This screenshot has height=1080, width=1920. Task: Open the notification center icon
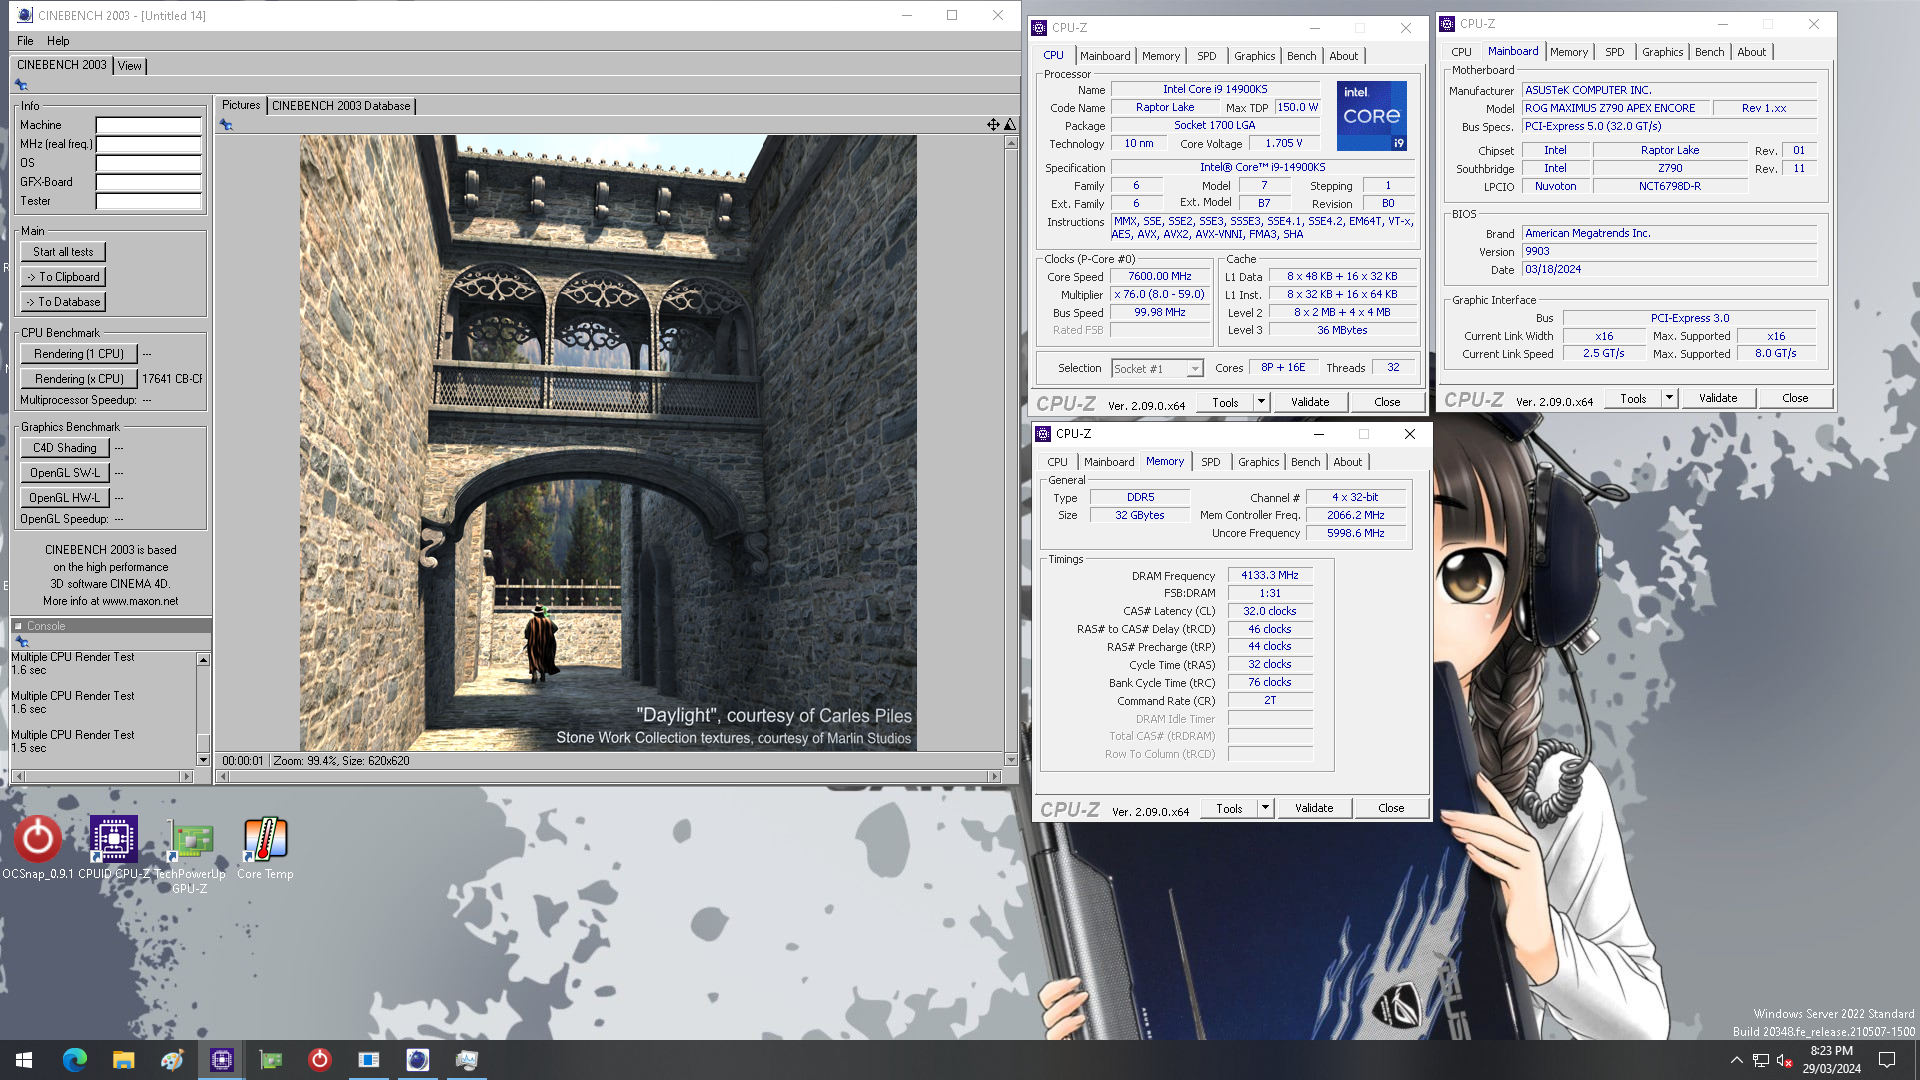[x=1887, y=1060]
